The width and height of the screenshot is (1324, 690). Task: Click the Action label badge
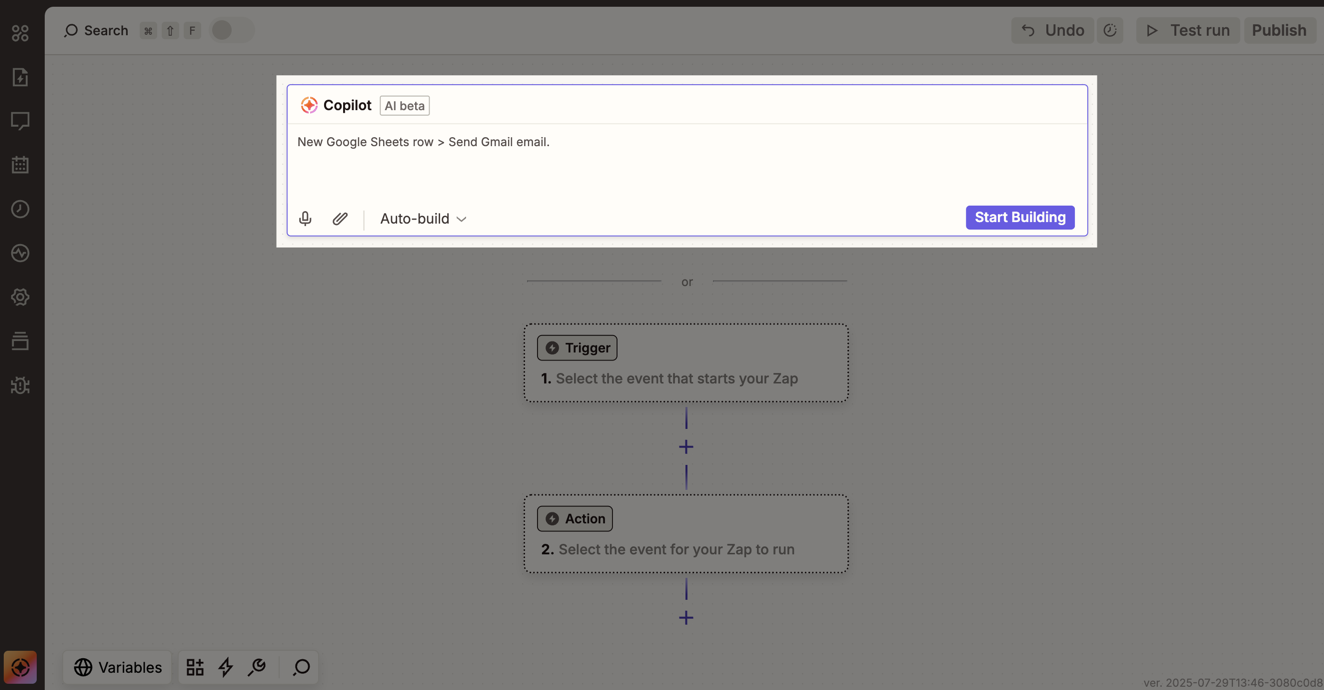click(x=575, y=519)
